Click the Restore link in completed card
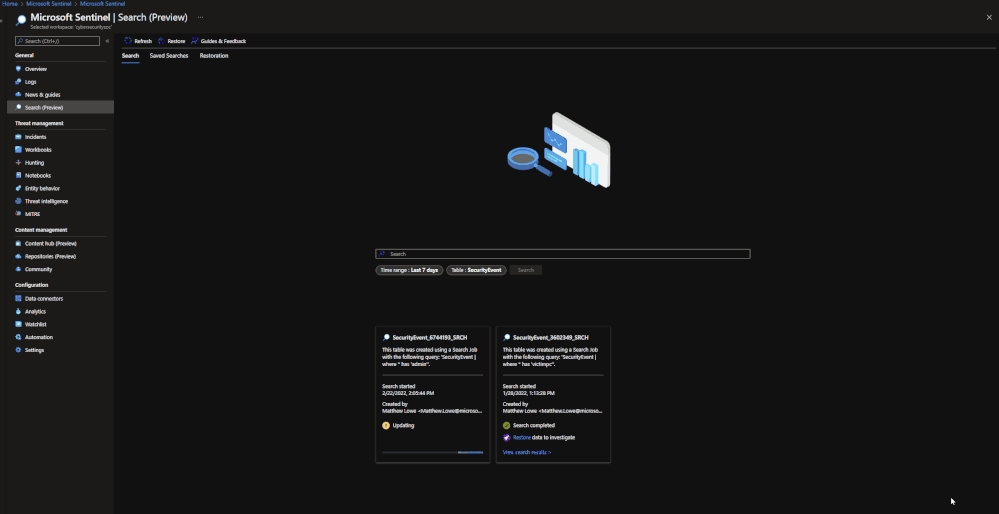 [x=522, y=438]
